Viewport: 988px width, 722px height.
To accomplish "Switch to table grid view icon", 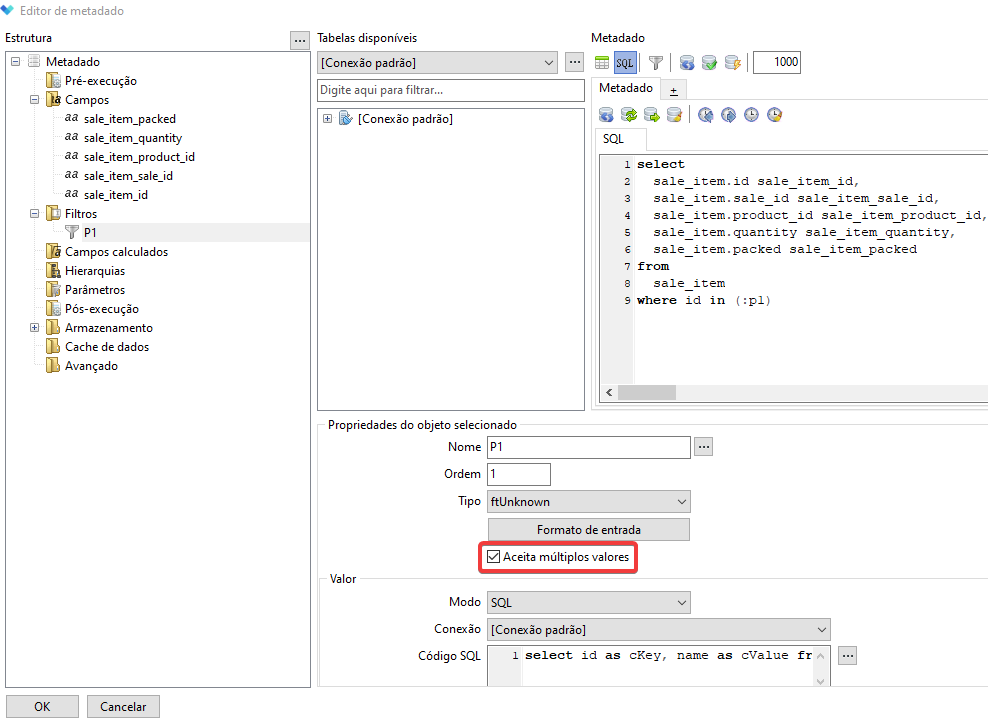I will [603, 63].
